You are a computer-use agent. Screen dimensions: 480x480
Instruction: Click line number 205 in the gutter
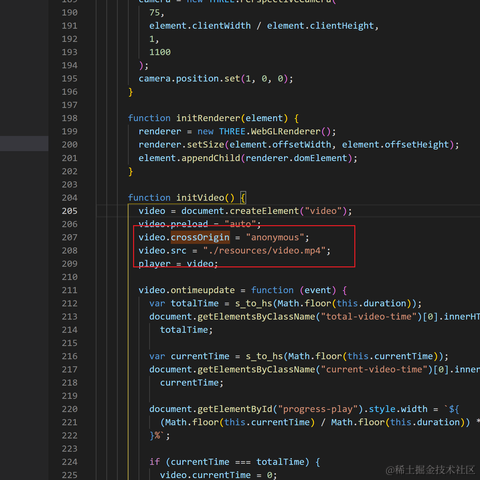[x=69, y=211]
